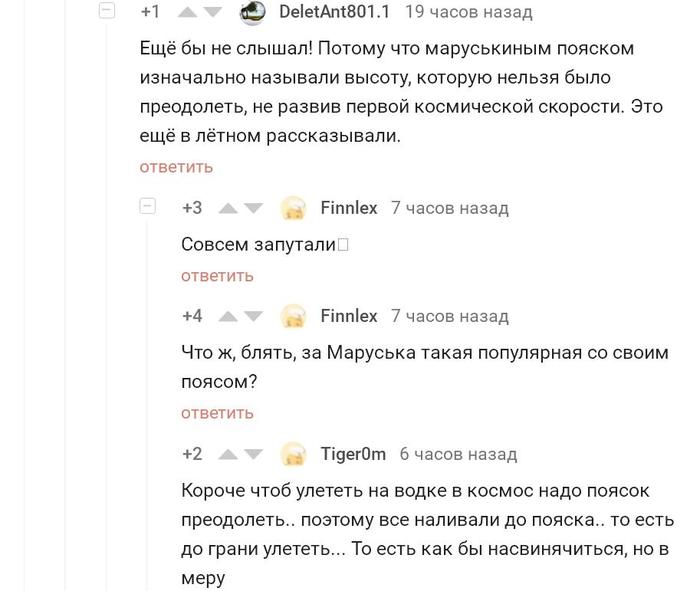Upvote Tiger0m's comment

228,454
